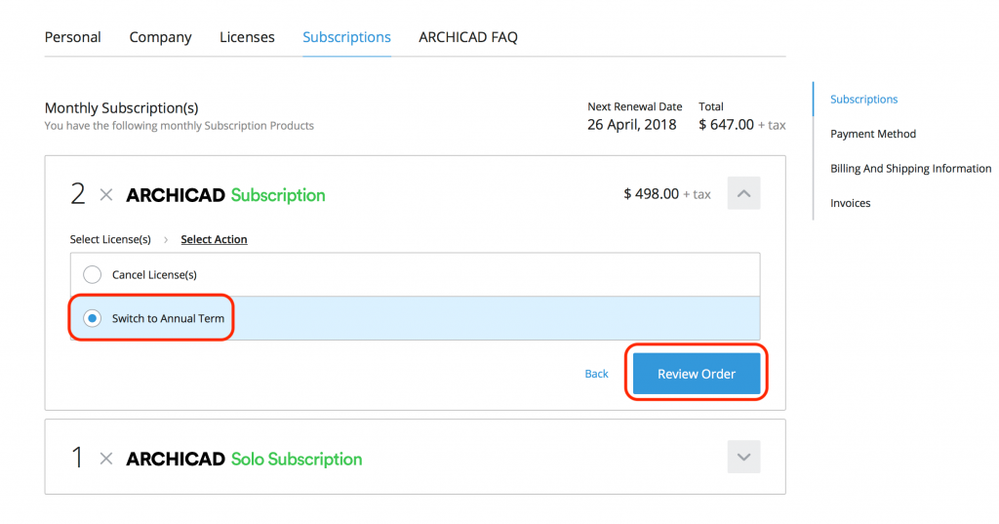
Task: Click the Select License(s) breadcrumb step
Action: point(110,240)
